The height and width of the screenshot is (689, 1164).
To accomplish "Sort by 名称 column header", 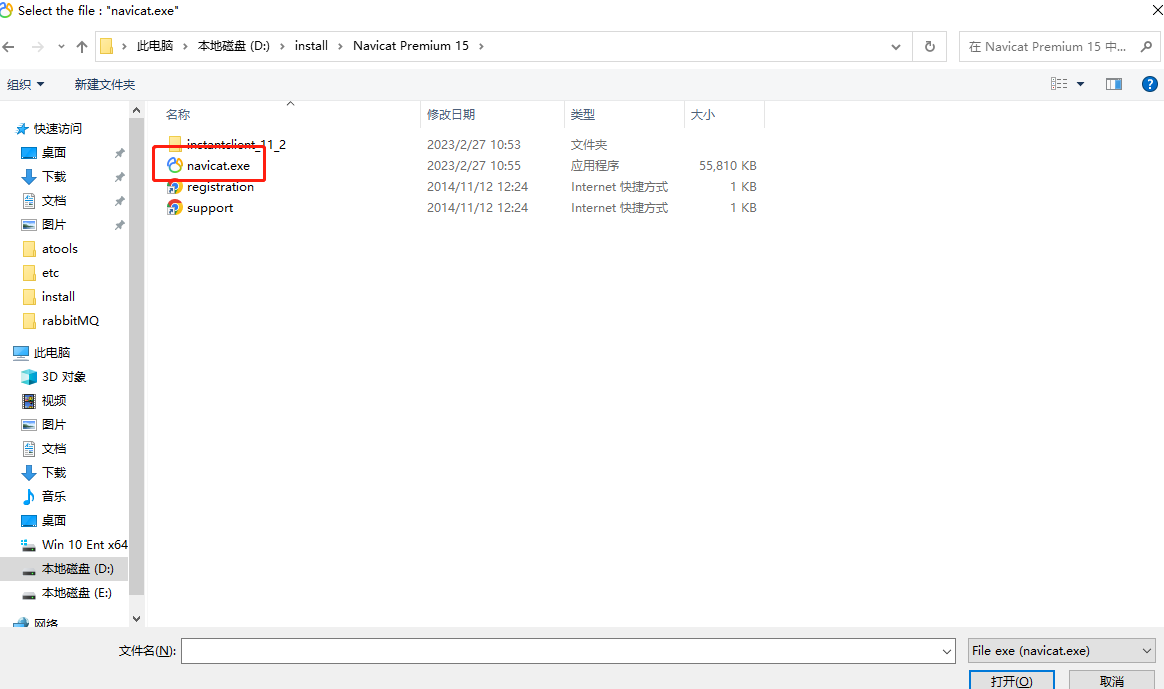I will (x=178, y=114).
